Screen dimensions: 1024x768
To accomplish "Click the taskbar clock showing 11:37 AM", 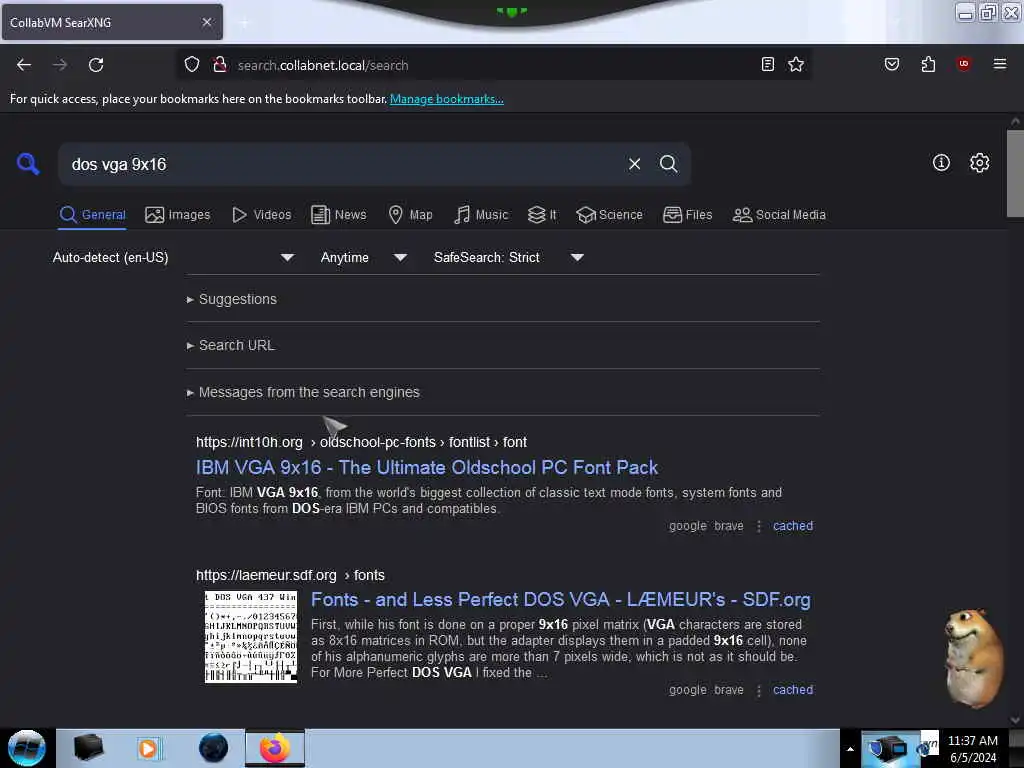I will tap(972, 748).
